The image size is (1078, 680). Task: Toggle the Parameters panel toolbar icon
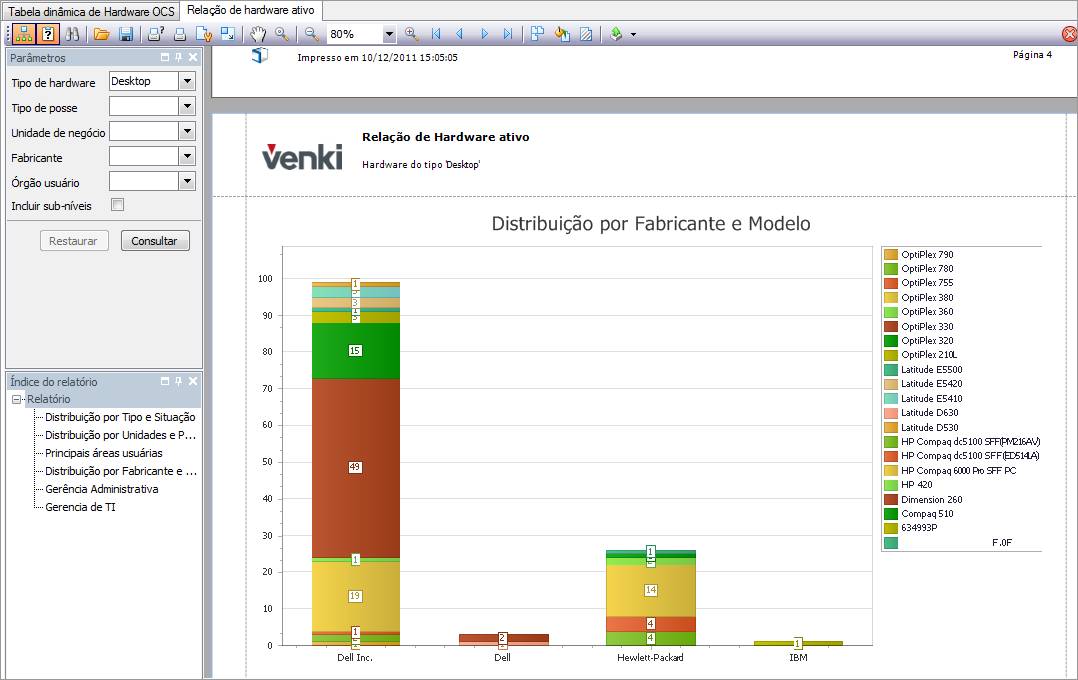[x=48, y=34]
